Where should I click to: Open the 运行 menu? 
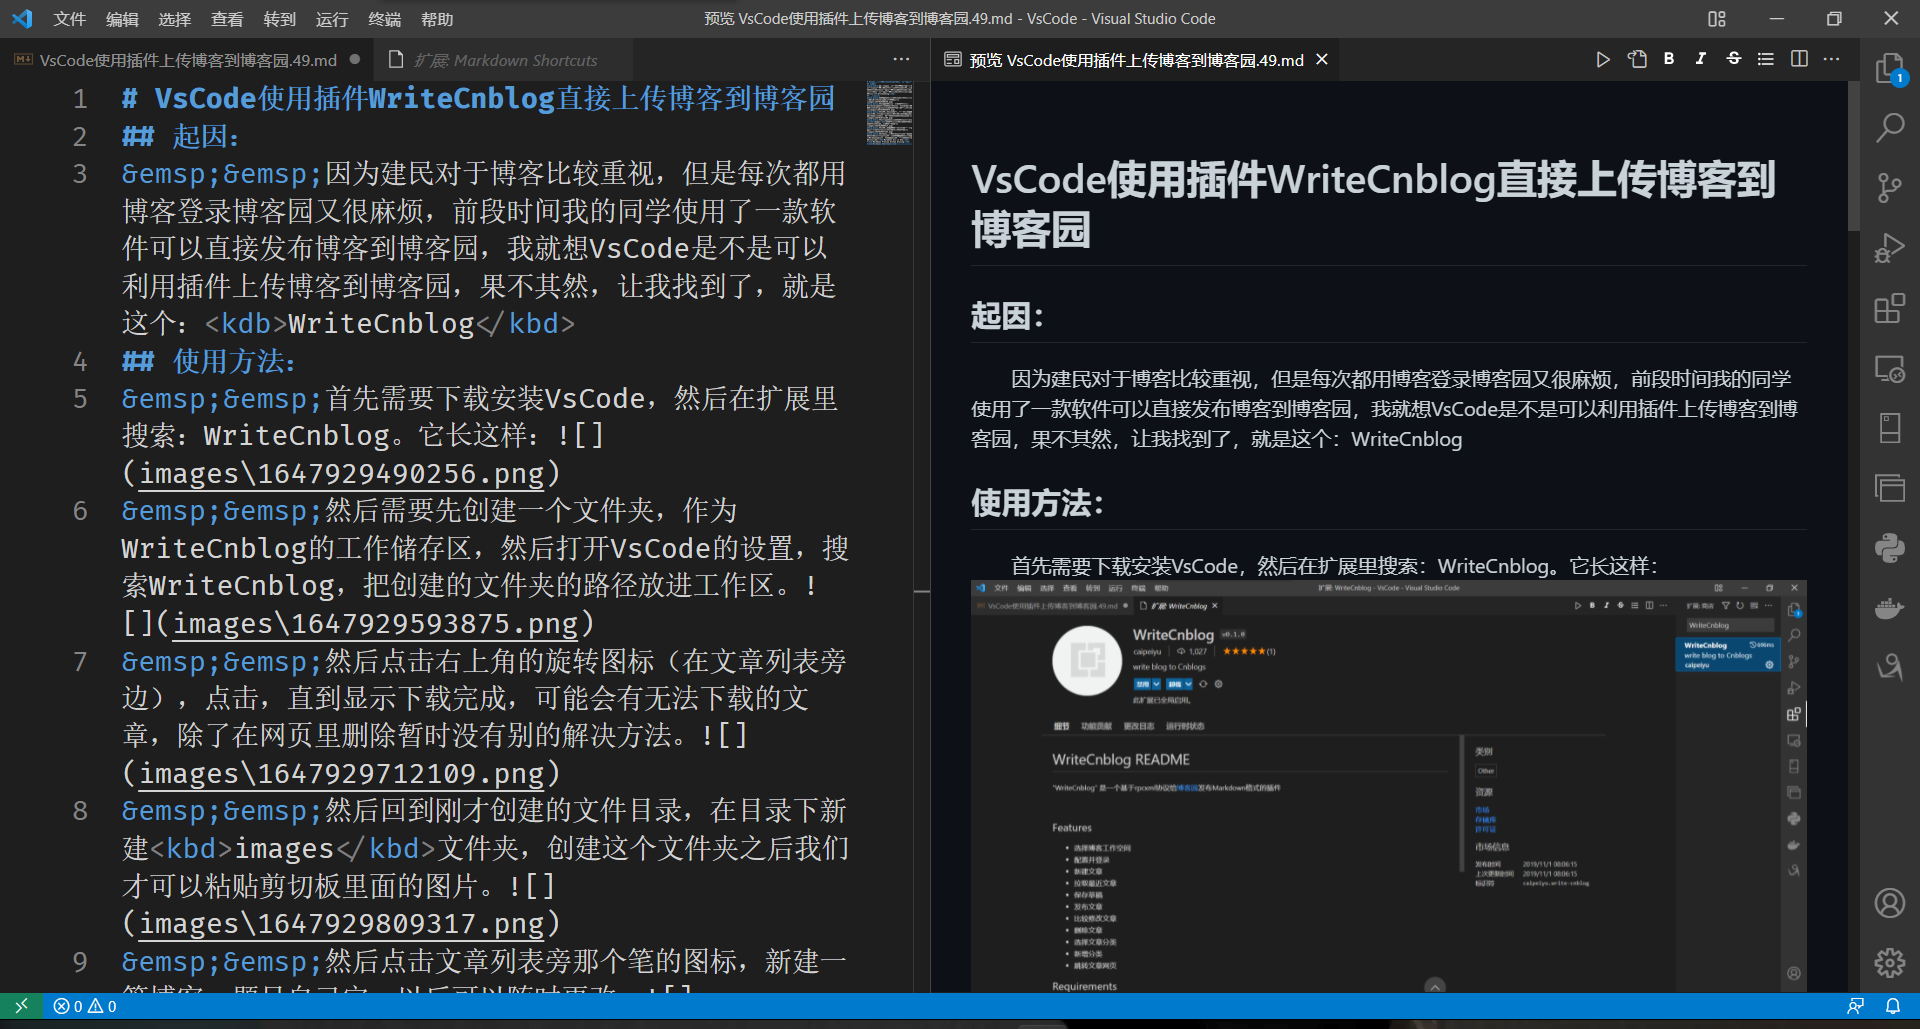[x=332, y=19]
